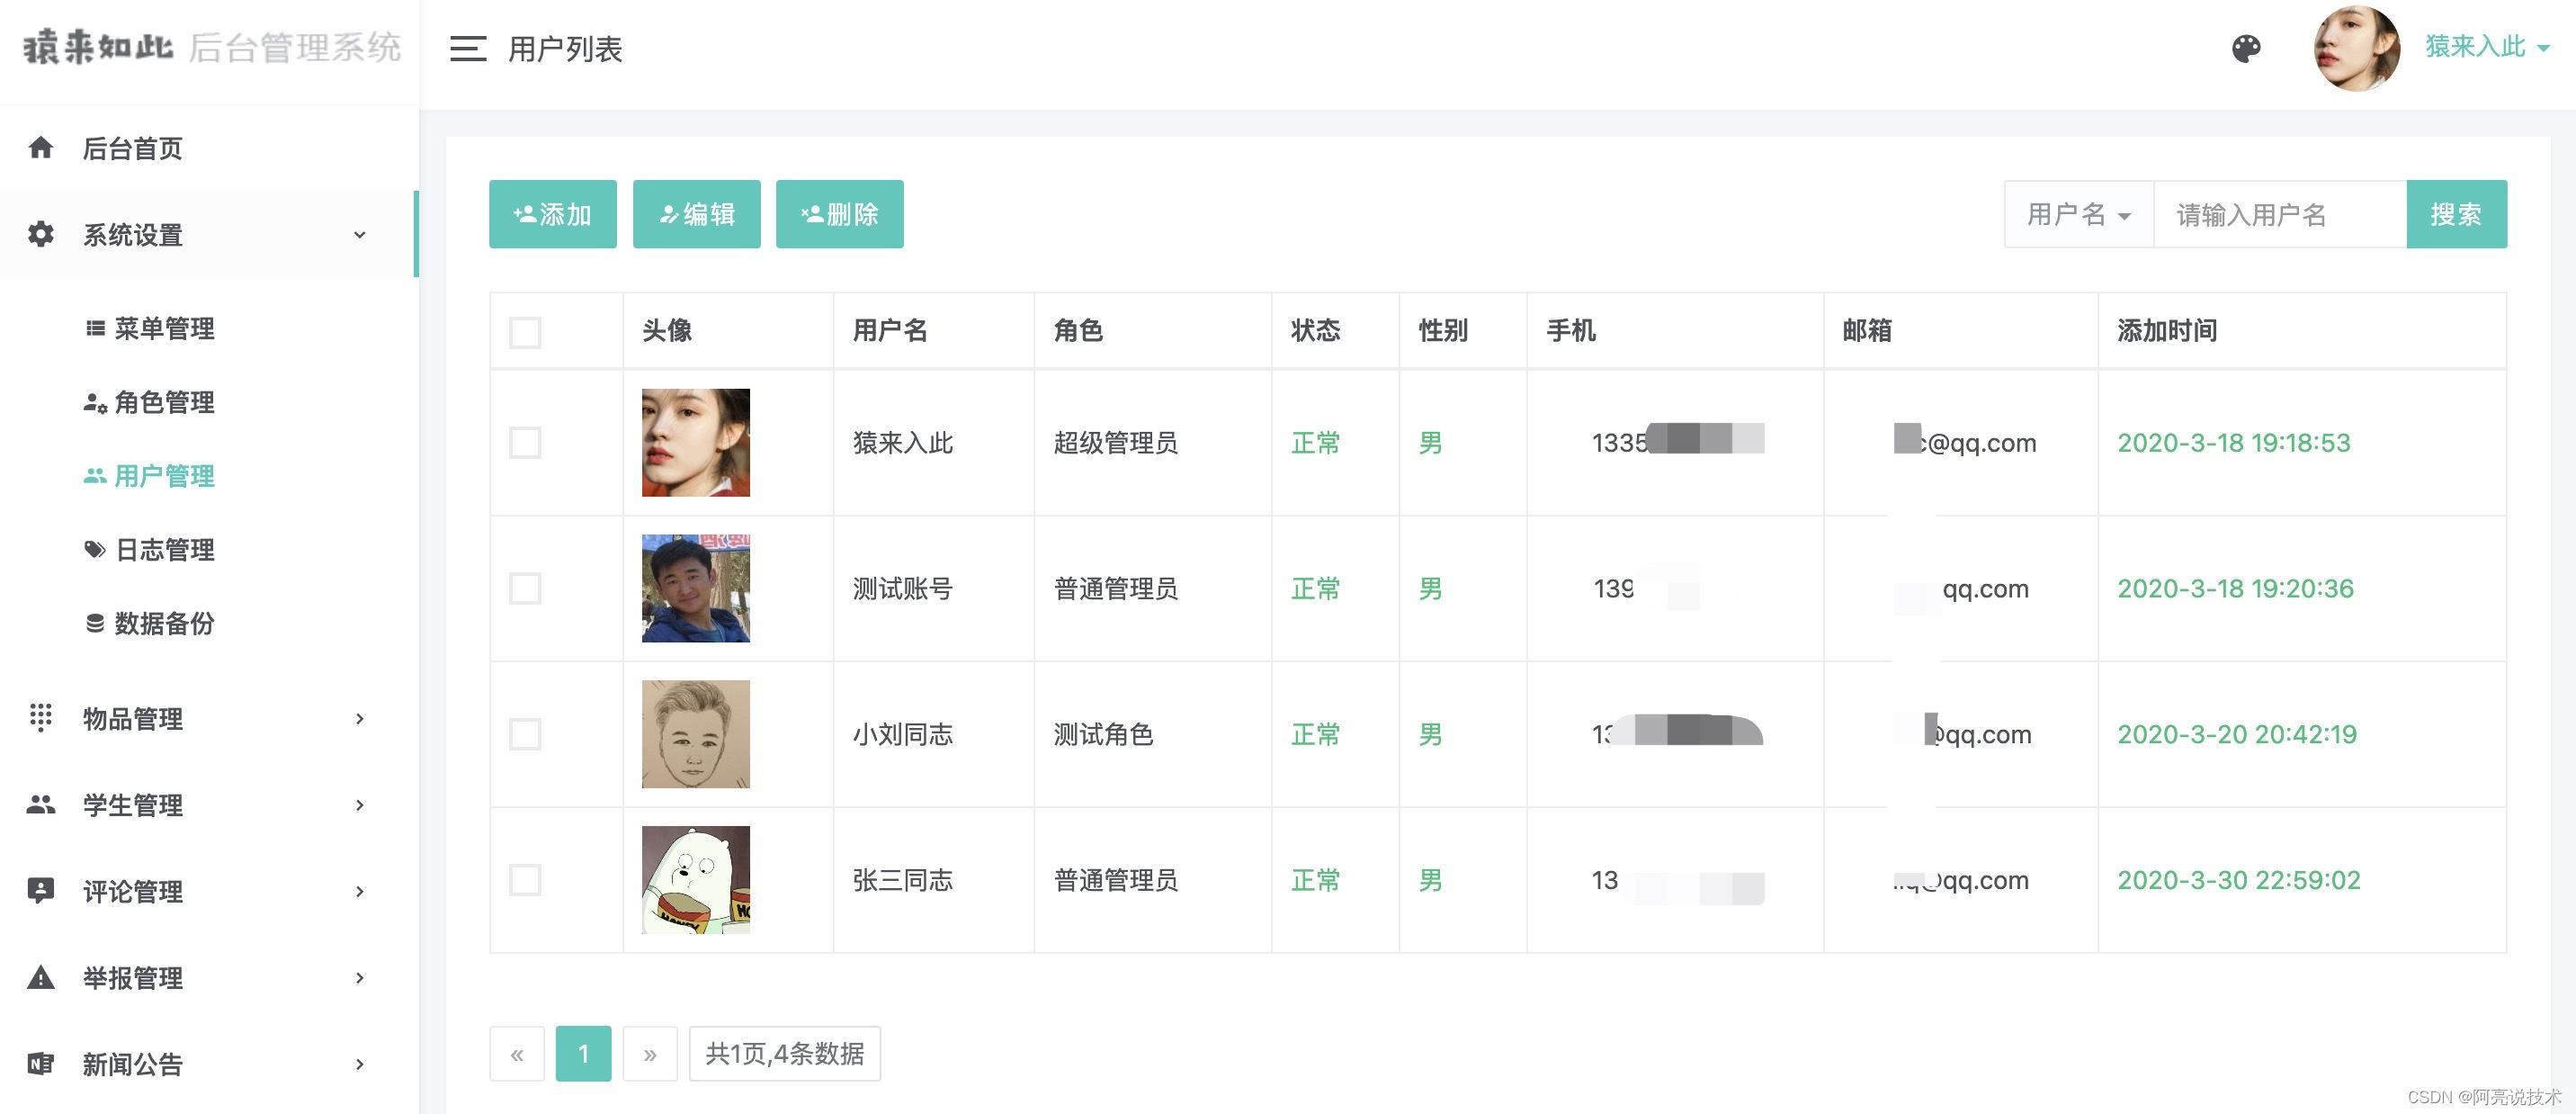Click the newspaper icon for 新闻公告
This screenshot has width=2576, height=1114.
click(41, 1063)
